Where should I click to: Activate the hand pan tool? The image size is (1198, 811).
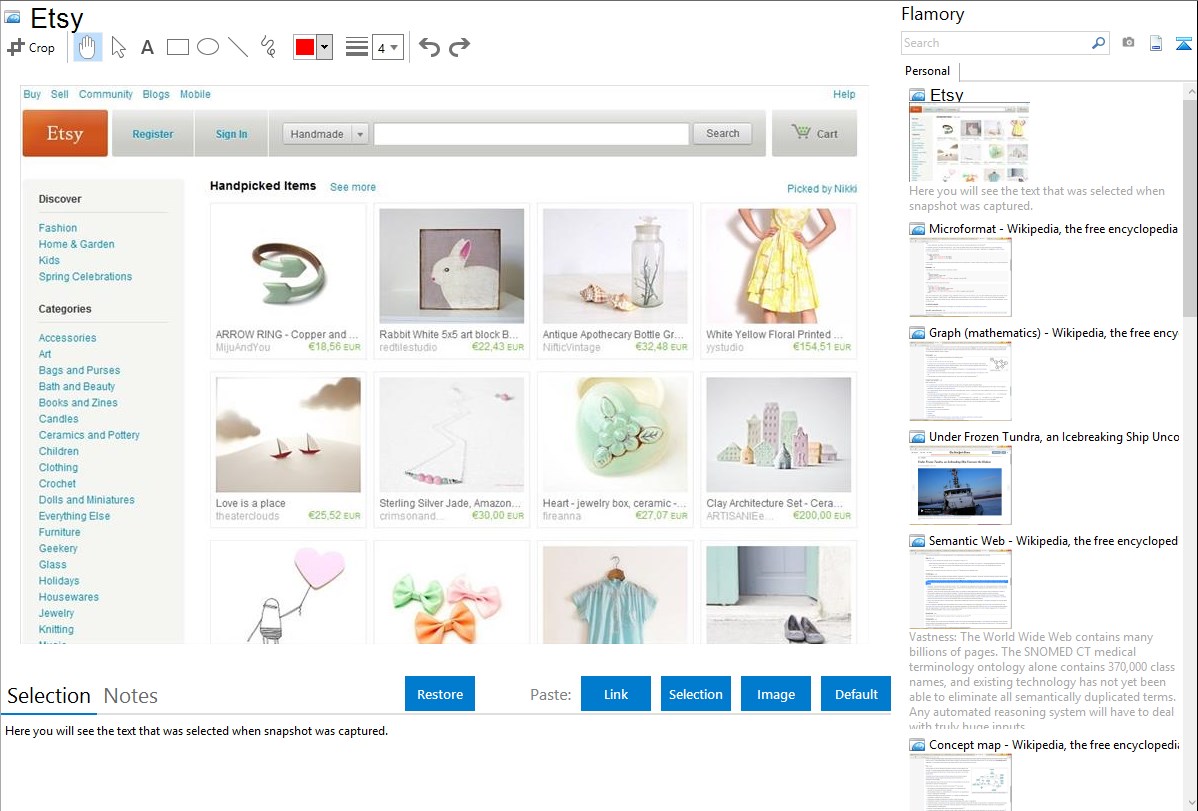(87, 47)
